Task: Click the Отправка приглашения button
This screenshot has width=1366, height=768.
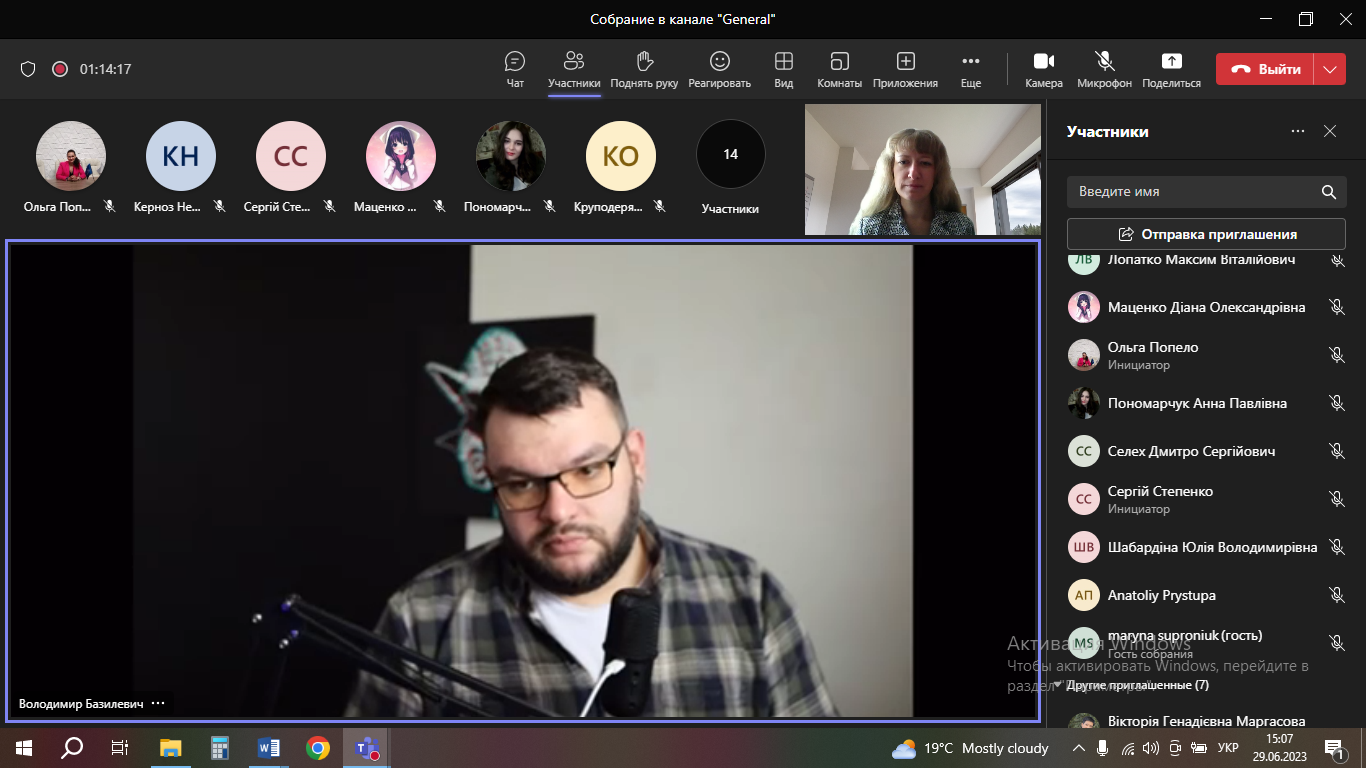Action: tap(1206, 234)
